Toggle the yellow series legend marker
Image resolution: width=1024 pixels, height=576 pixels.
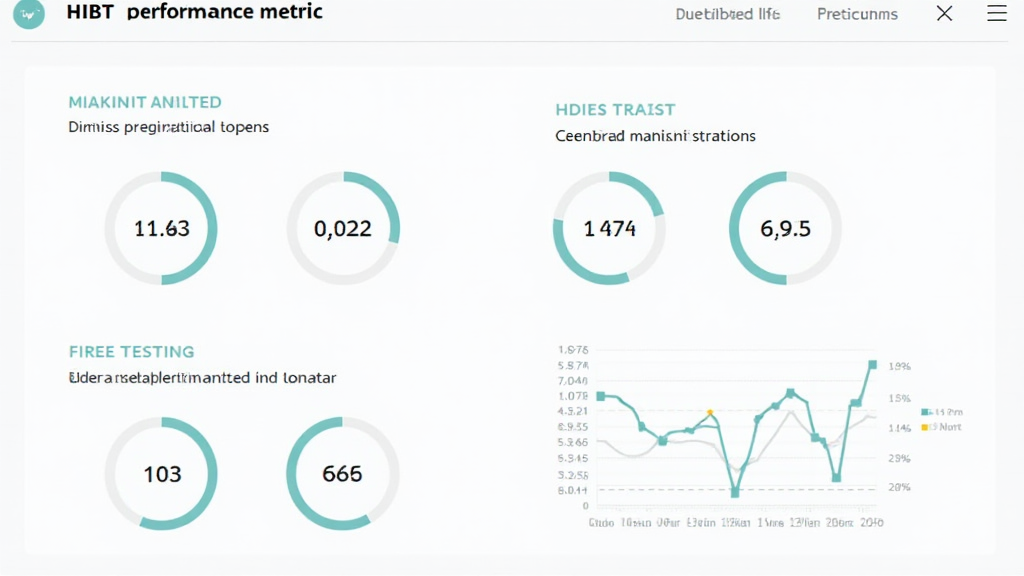coord(925,427)
